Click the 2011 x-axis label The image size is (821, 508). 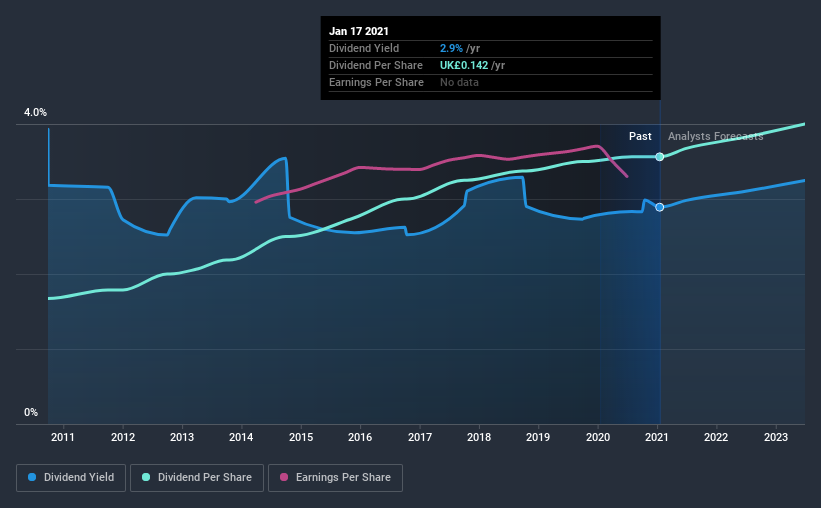click(63, 437)
